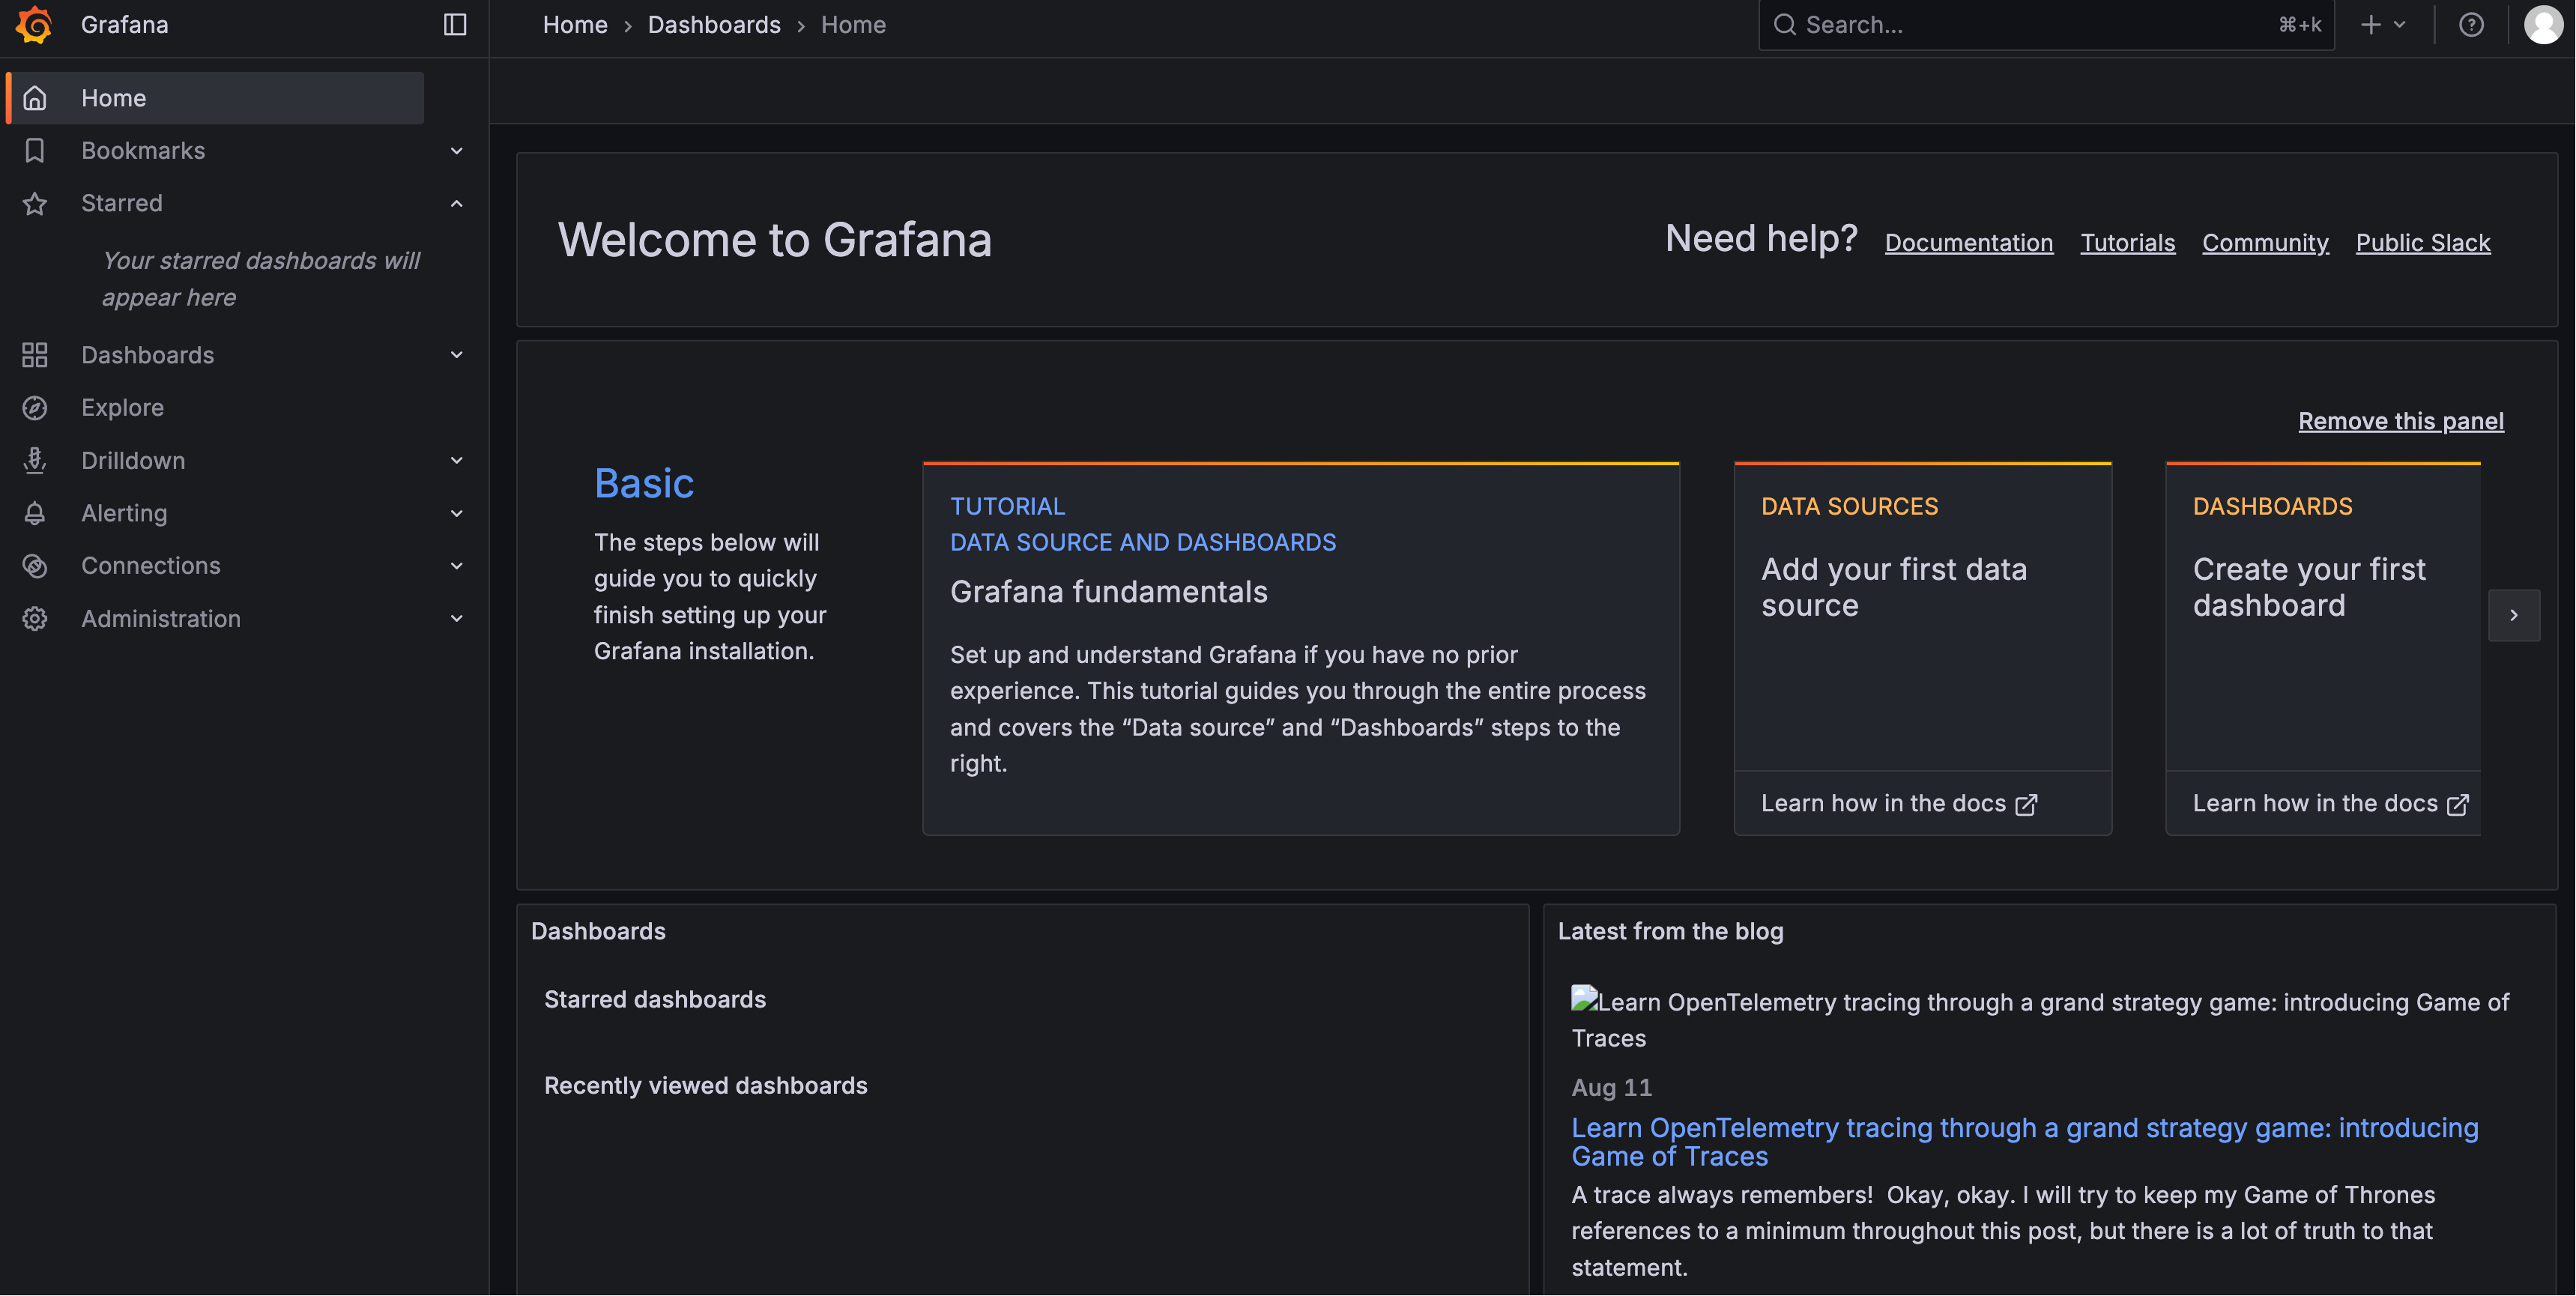This screenshot has height=1296, width=2576.
Task: Click Dashboards in the breadcrumb
Action: coord(713,25)
